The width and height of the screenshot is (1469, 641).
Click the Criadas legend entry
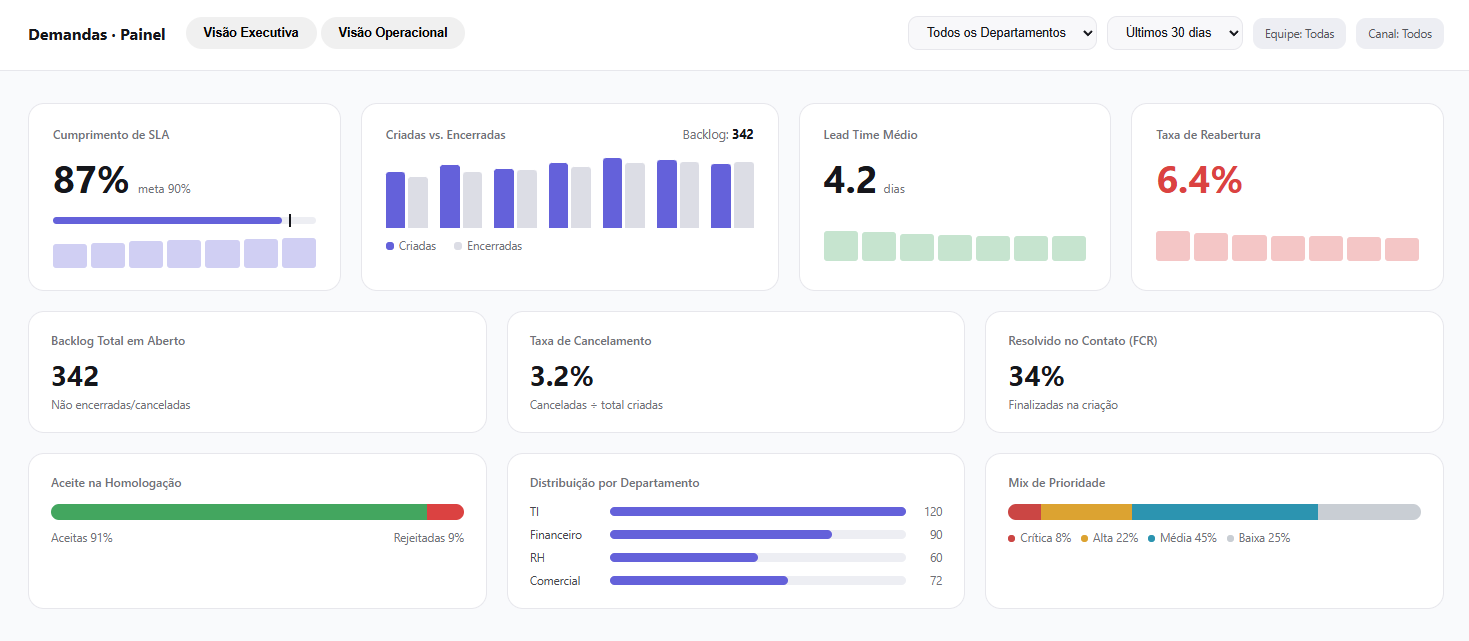[x=411, y=246]
